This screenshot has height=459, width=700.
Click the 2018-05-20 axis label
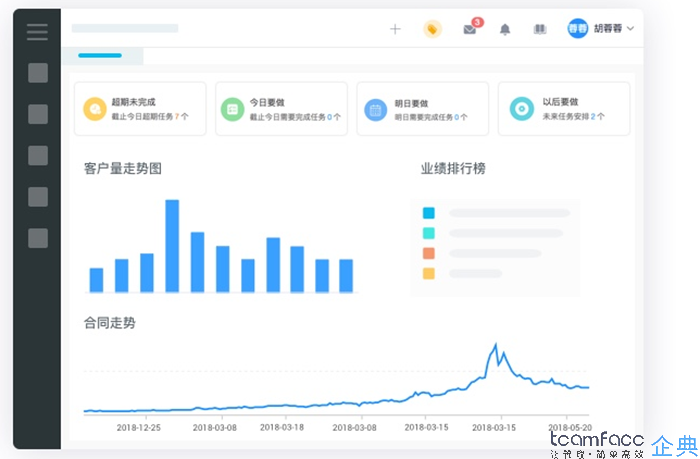[570, 427]
